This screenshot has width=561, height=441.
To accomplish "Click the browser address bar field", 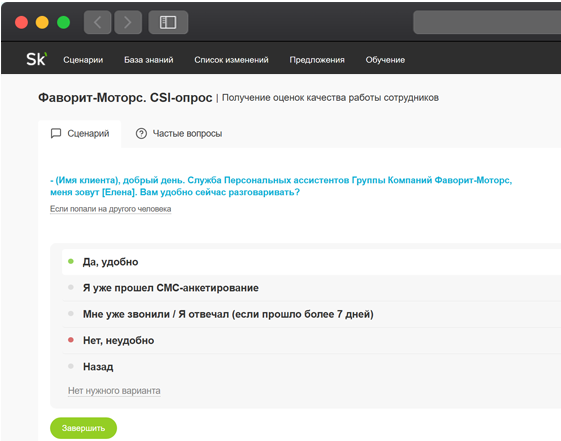I will click(x=487, y=22).
